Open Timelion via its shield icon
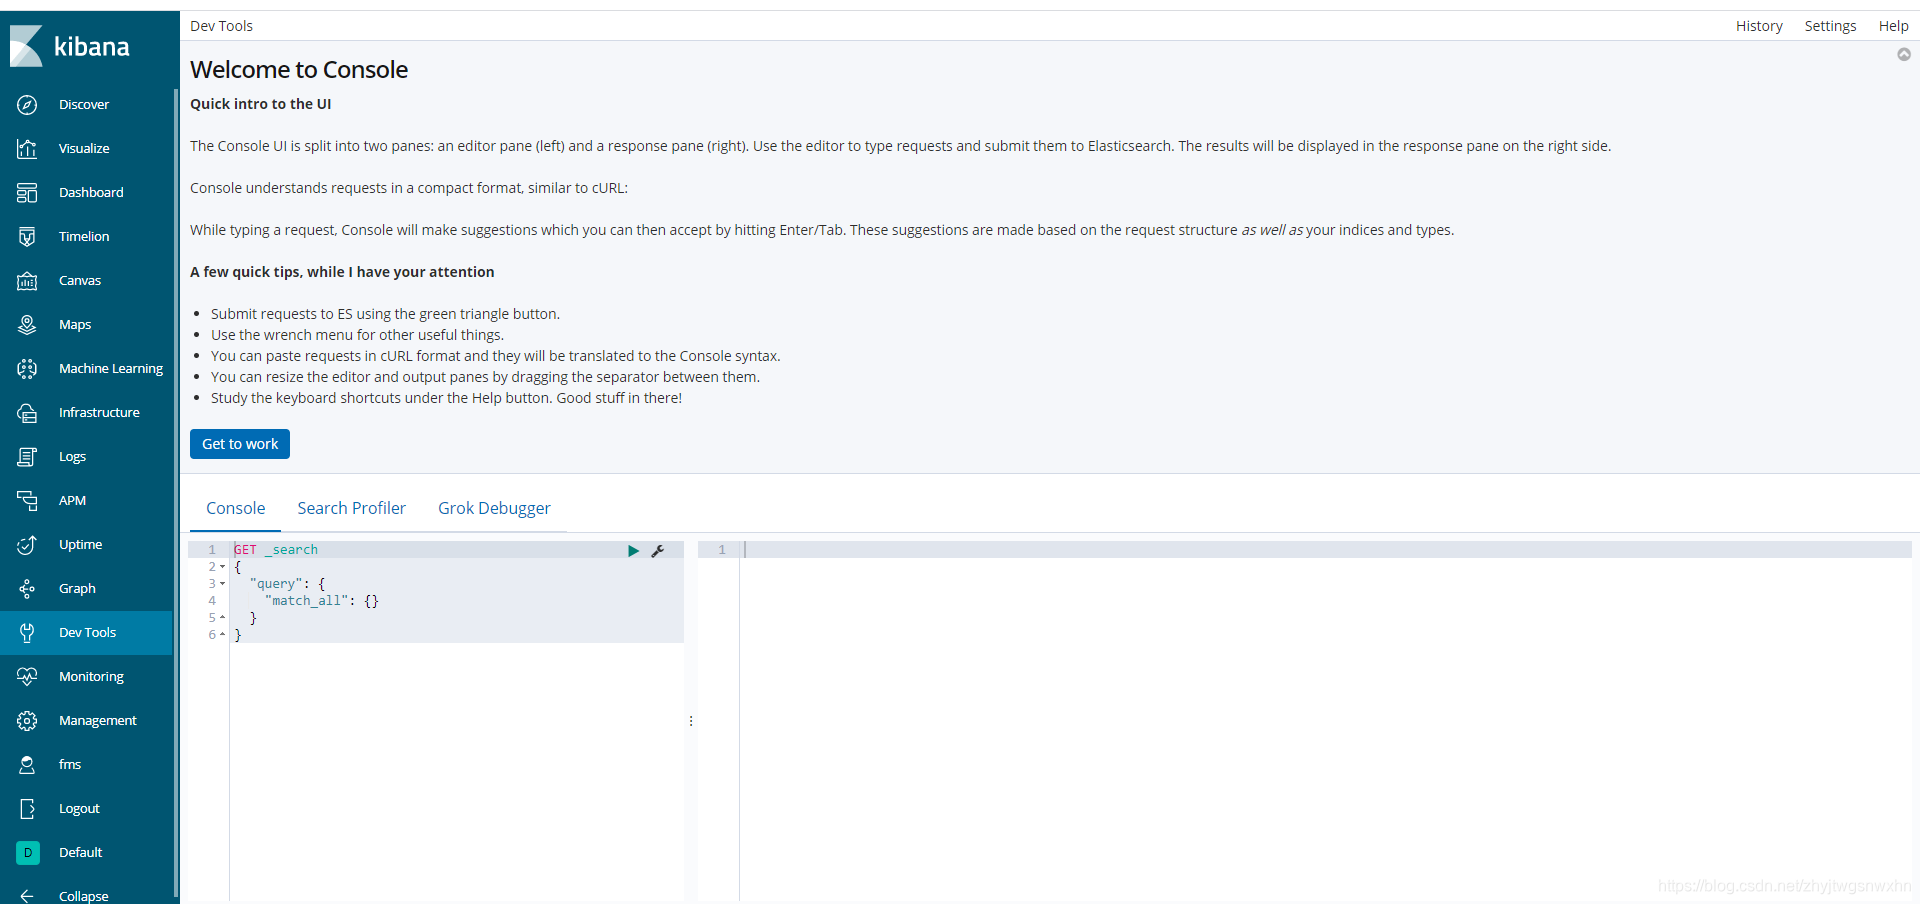This screenshot has height=904, width=1920. (x=27, y=237)
